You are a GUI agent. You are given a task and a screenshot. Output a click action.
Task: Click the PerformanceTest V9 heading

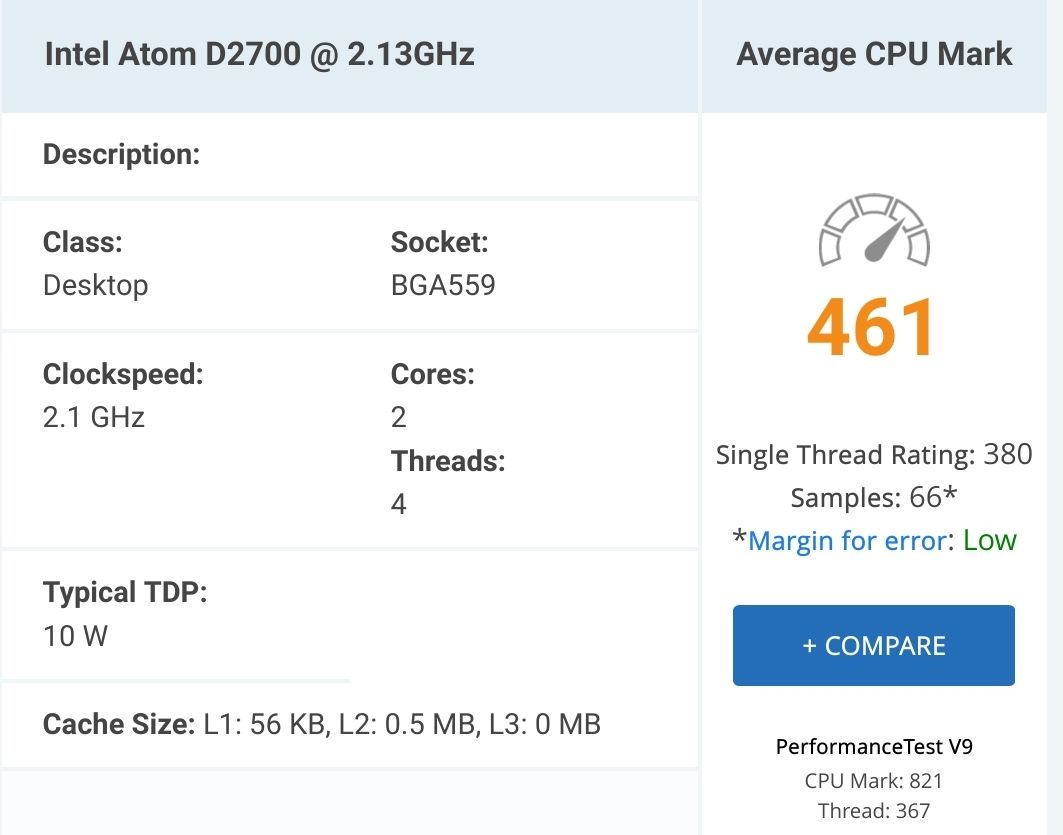[874, 747]
